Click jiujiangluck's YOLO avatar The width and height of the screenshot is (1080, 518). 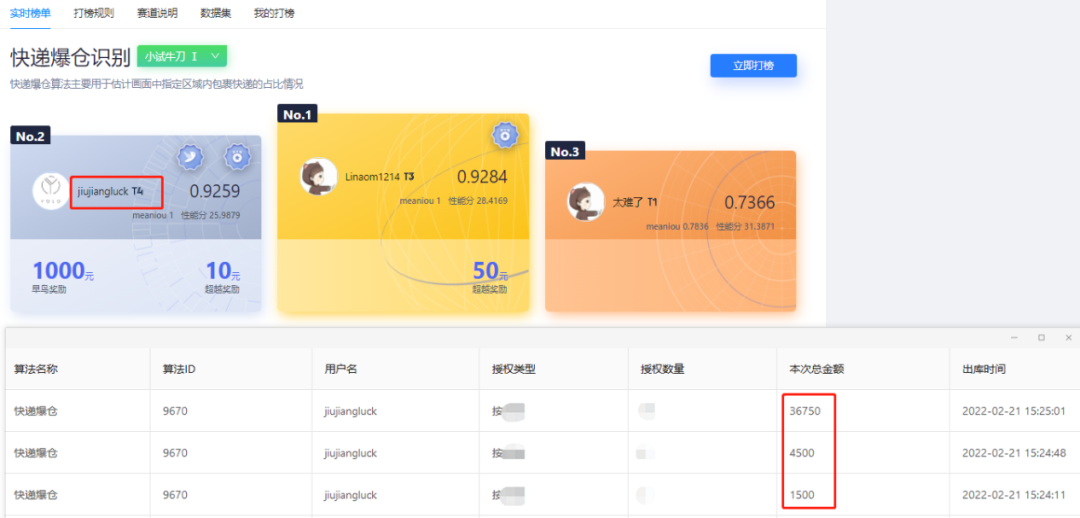[x=51, y=191]
